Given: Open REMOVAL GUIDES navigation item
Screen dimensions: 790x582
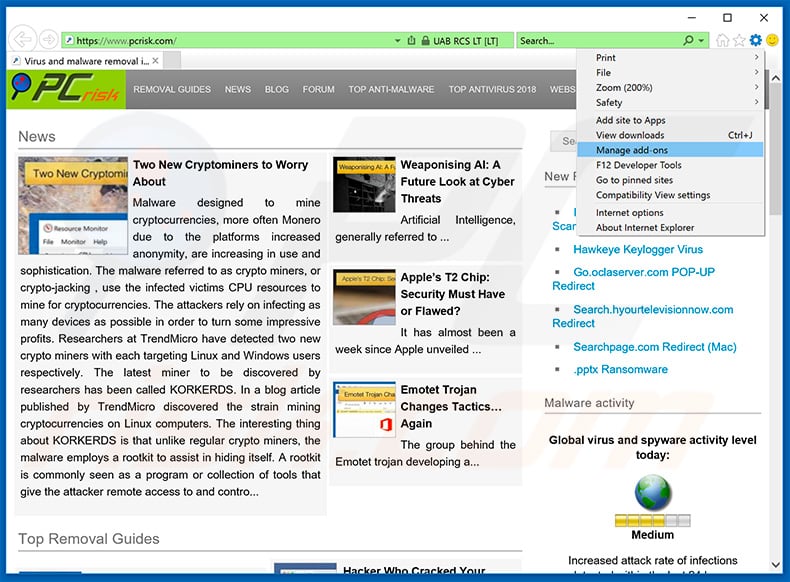Looking at the screenshot, I should pyautogui.click(x=172, y=89).
